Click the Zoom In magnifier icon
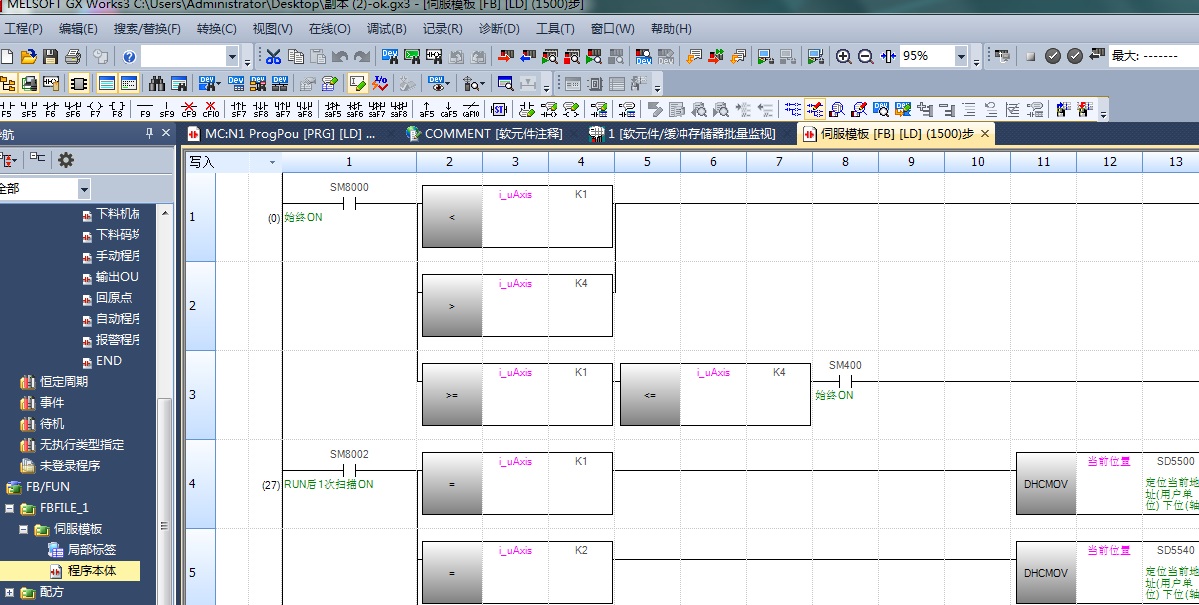The height and width of the screenshot is (605, 1199). pyautogui.click(x=844, y=57)
